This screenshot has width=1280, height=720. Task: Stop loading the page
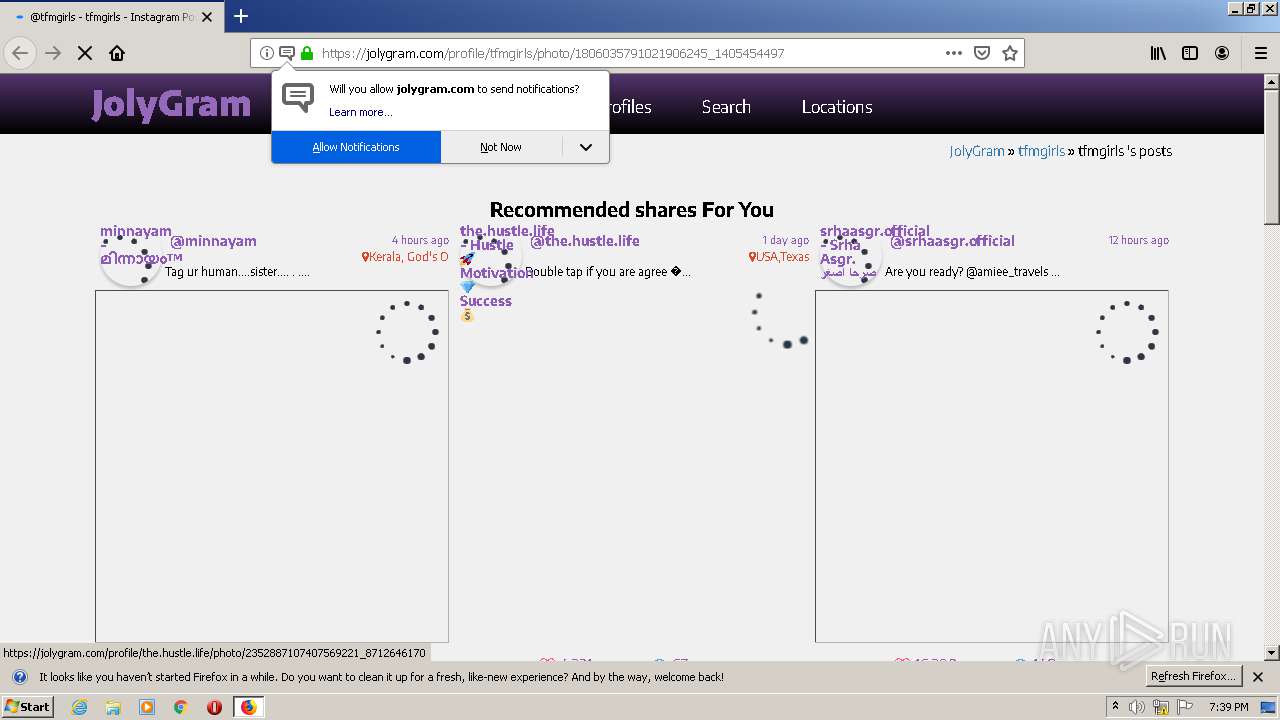point(85,53)
